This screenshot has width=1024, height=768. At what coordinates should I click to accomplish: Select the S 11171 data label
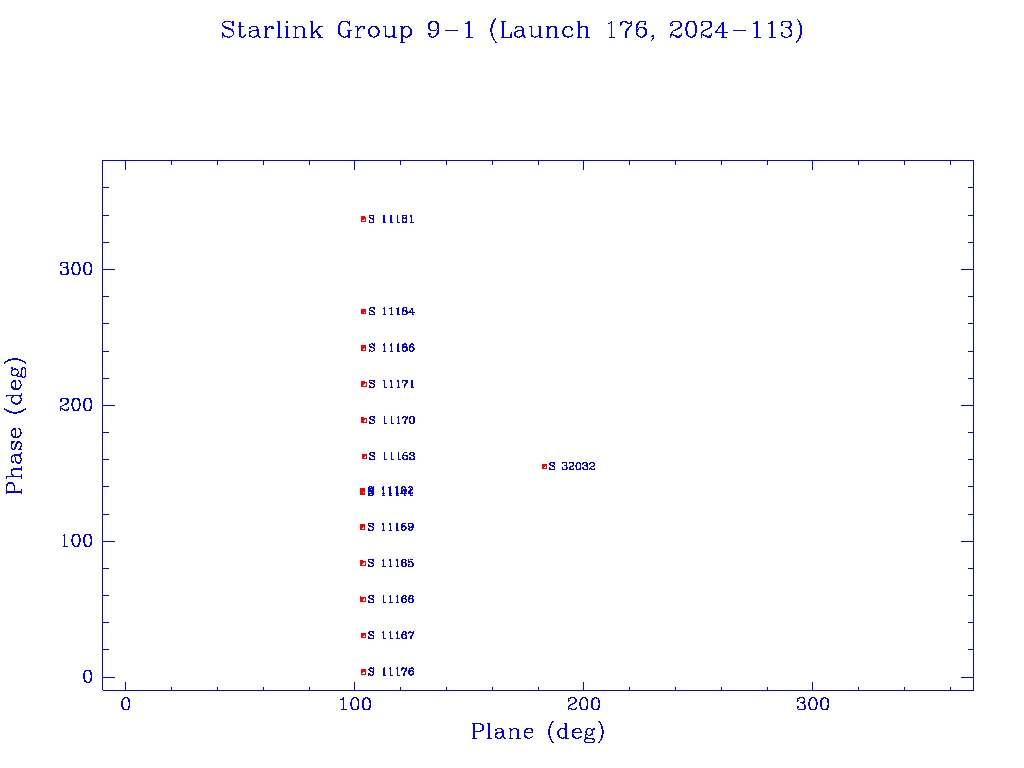391,384
